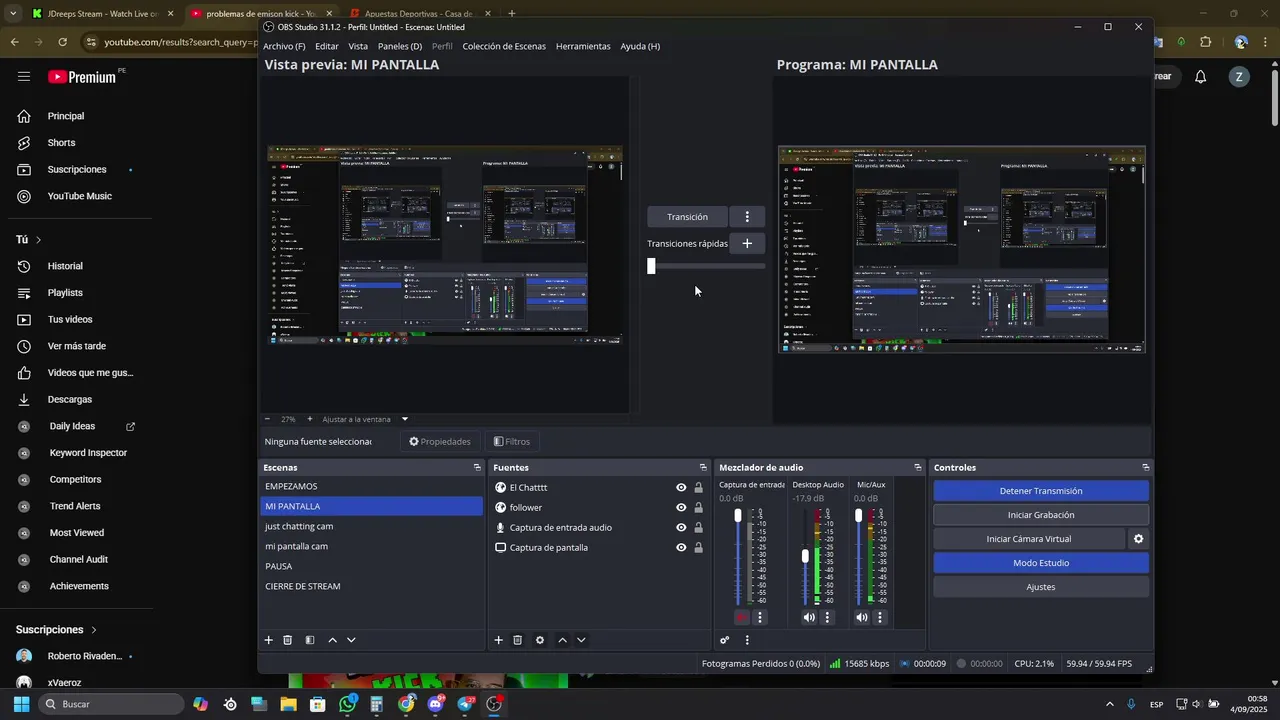Open options dots for Desktop Audio channel
The image size is (1280, 720).
click(x=827, y=618)
